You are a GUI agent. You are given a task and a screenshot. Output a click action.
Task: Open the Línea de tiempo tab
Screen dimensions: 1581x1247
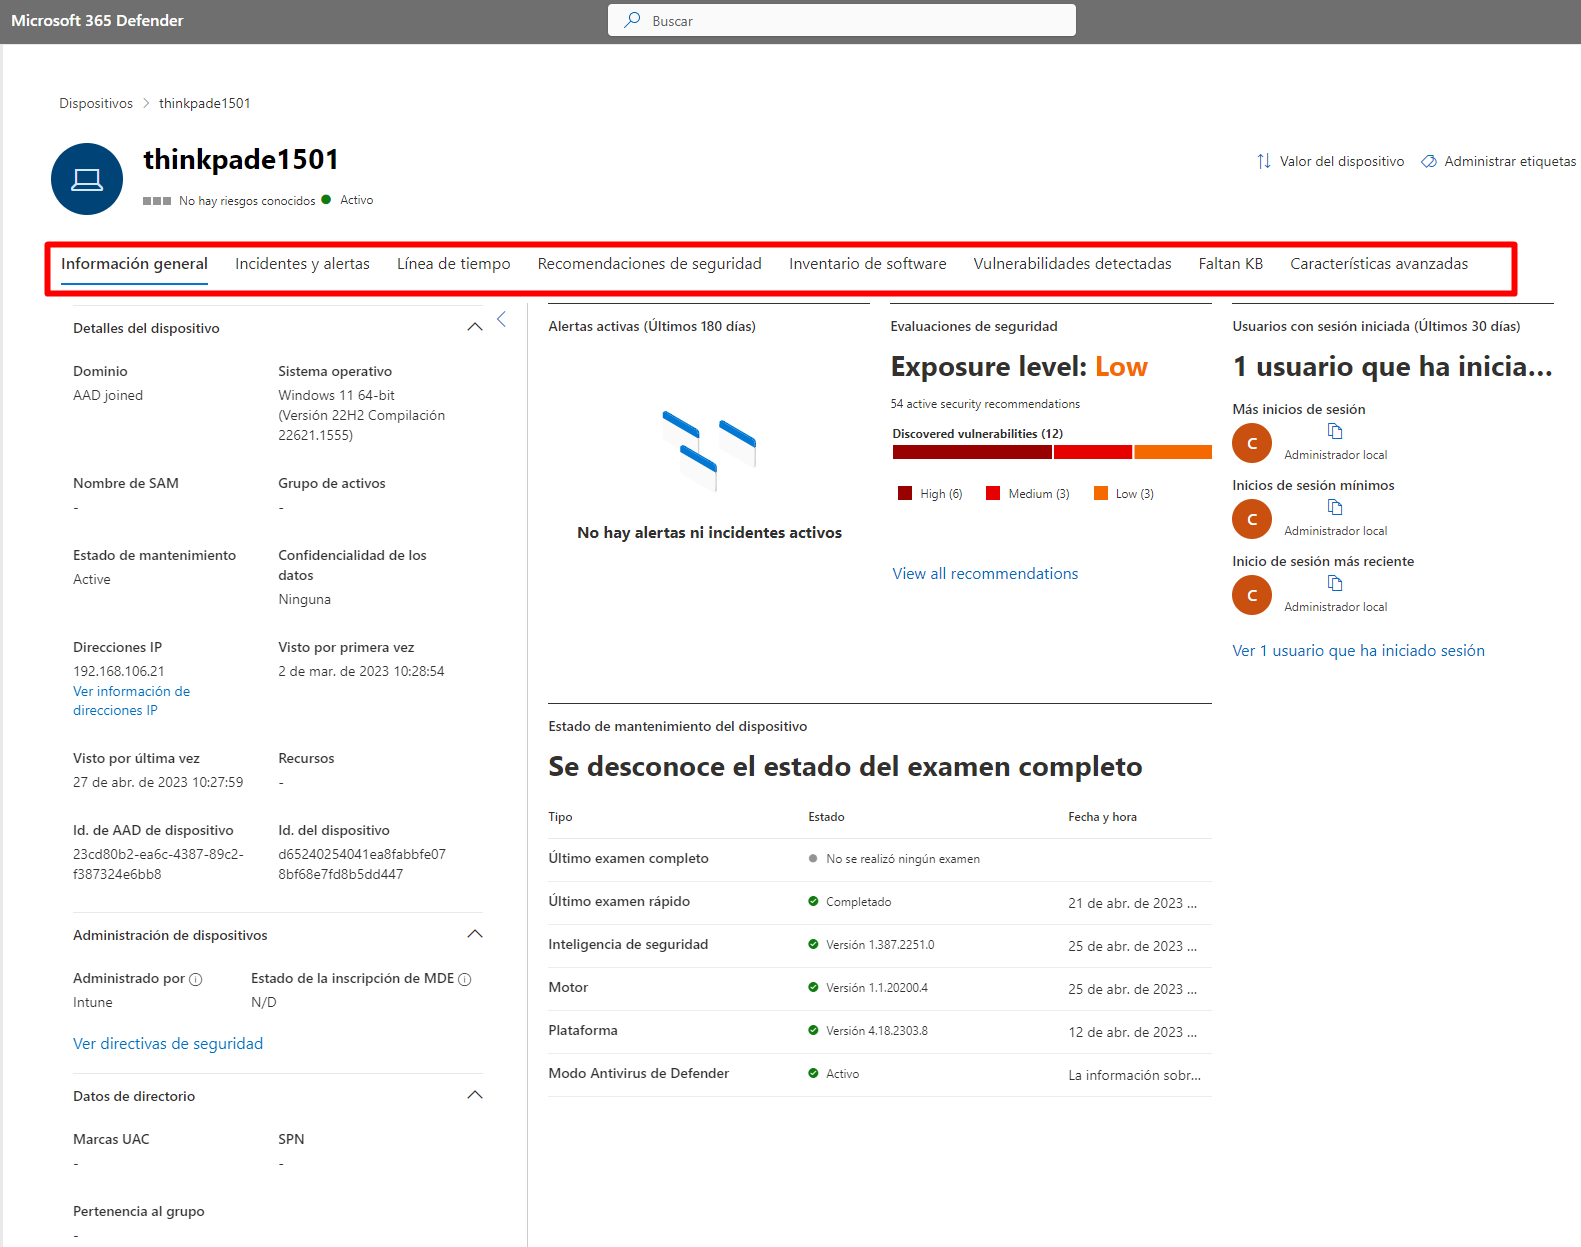tap(453, 264)
